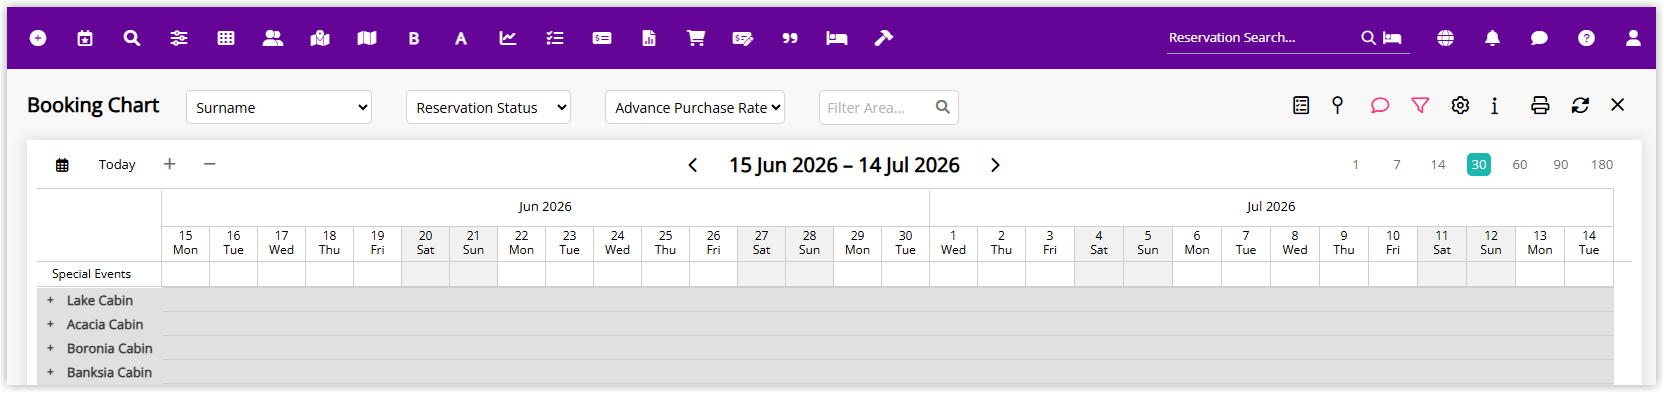Switch to 60 day view
The height and width of the screenshot is (393, 1664).
click(1520, 165)
